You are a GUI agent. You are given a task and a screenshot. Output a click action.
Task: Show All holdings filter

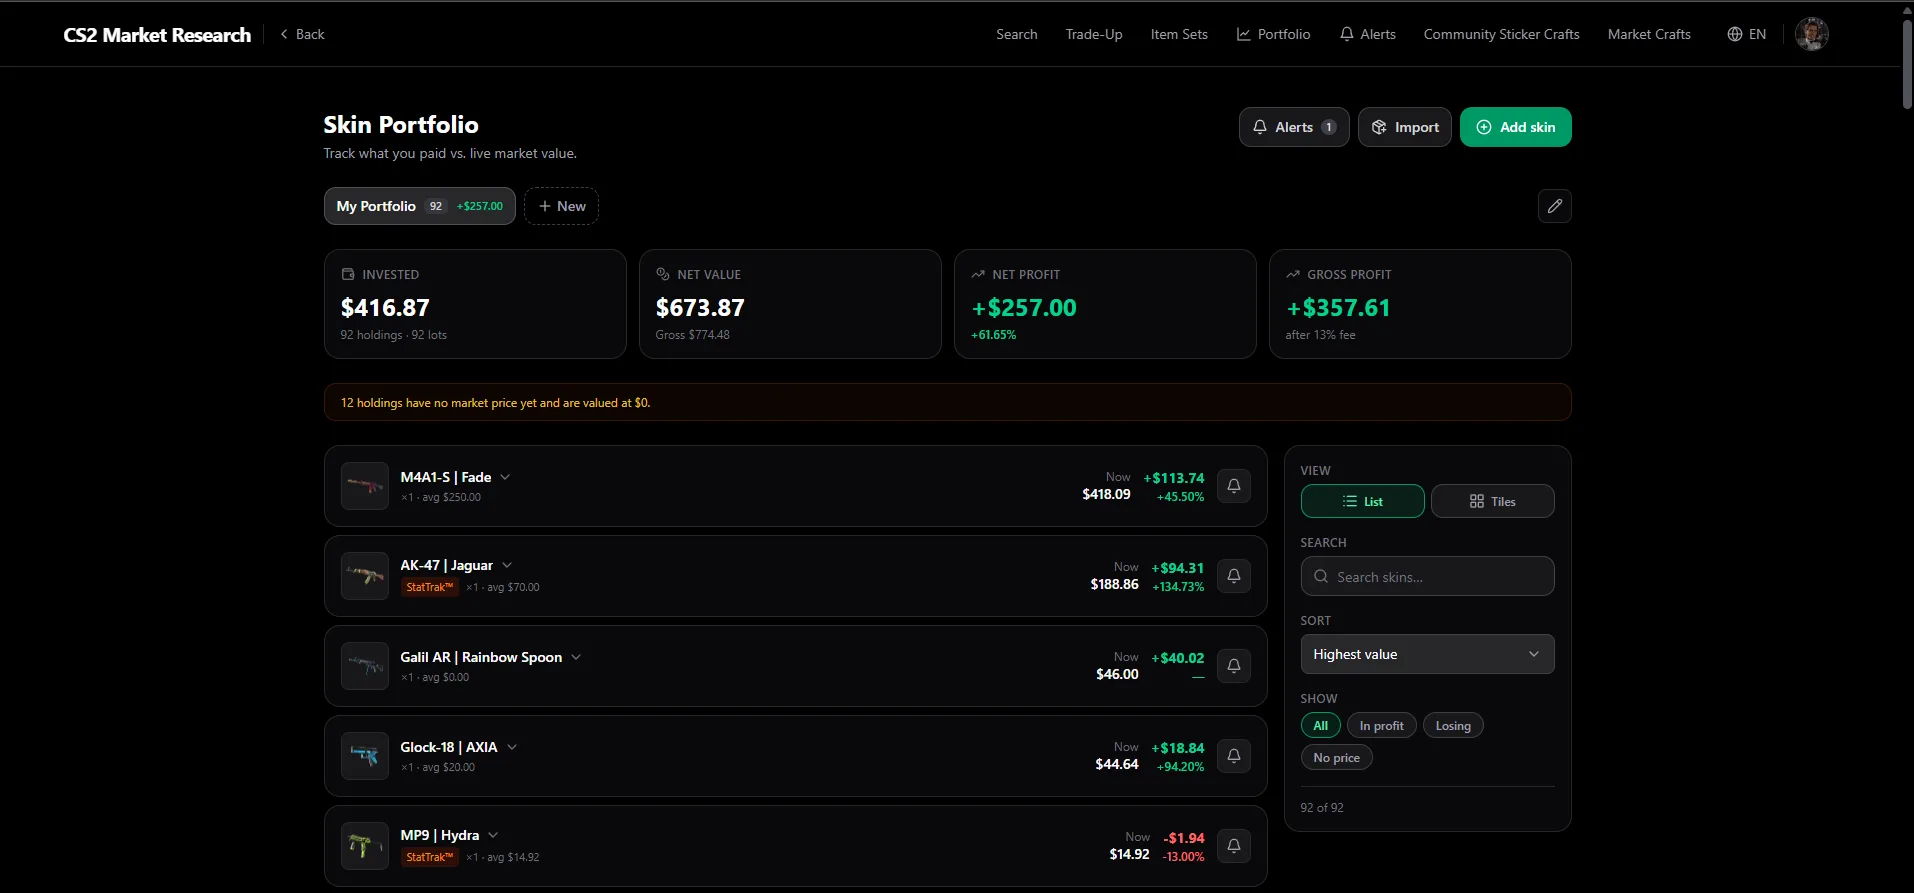click(1320, 726)
